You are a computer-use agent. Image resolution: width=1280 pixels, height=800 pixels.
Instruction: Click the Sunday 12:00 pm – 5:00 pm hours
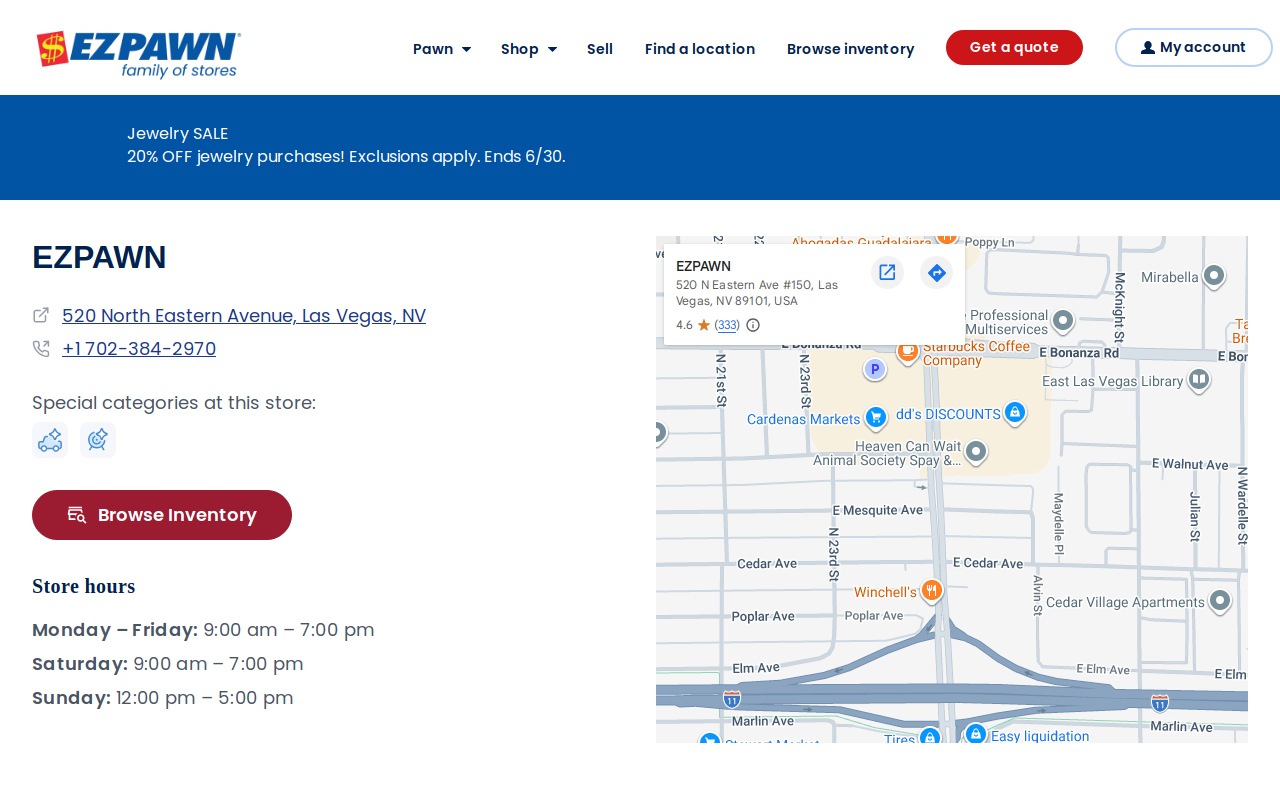coord(163,698)
